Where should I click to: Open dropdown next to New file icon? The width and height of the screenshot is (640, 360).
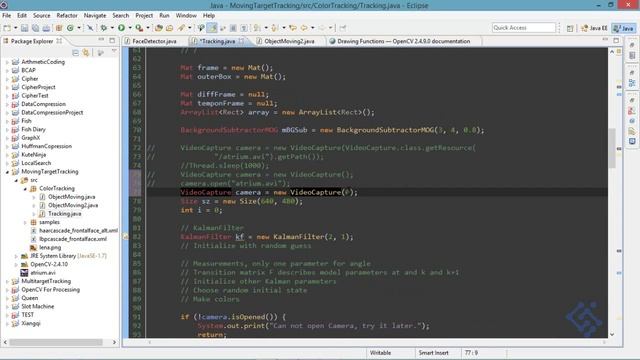point(16,28)
